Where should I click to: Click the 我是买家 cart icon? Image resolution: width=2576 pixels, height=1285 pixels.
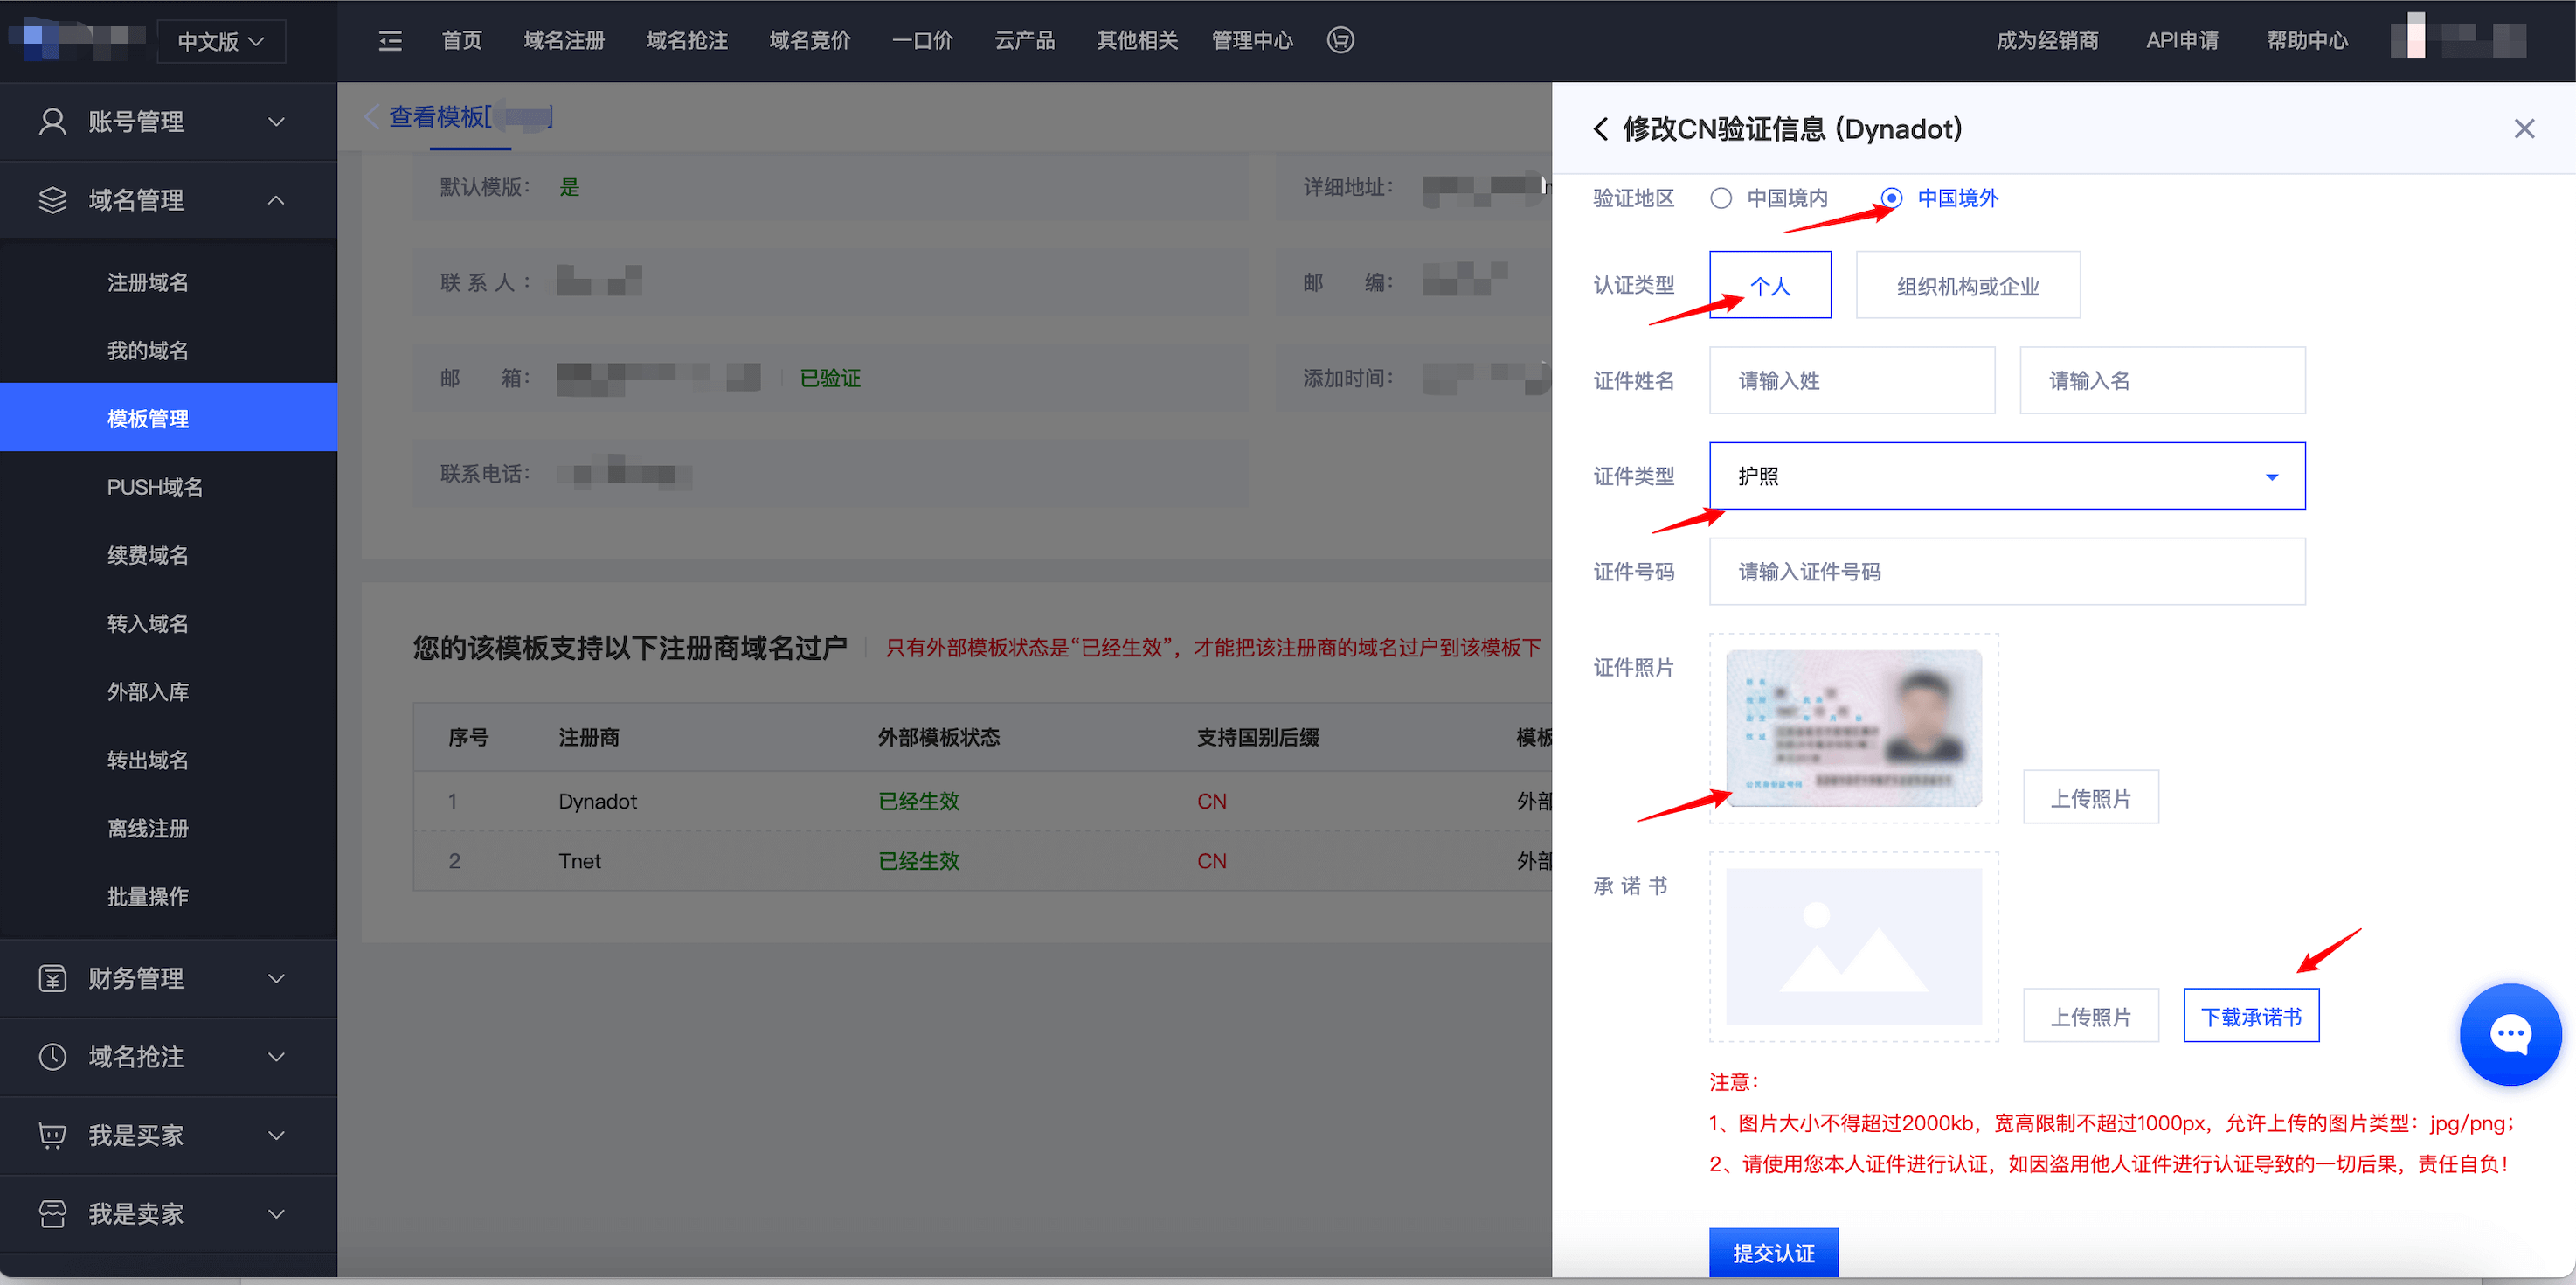tap(52, 1135)
